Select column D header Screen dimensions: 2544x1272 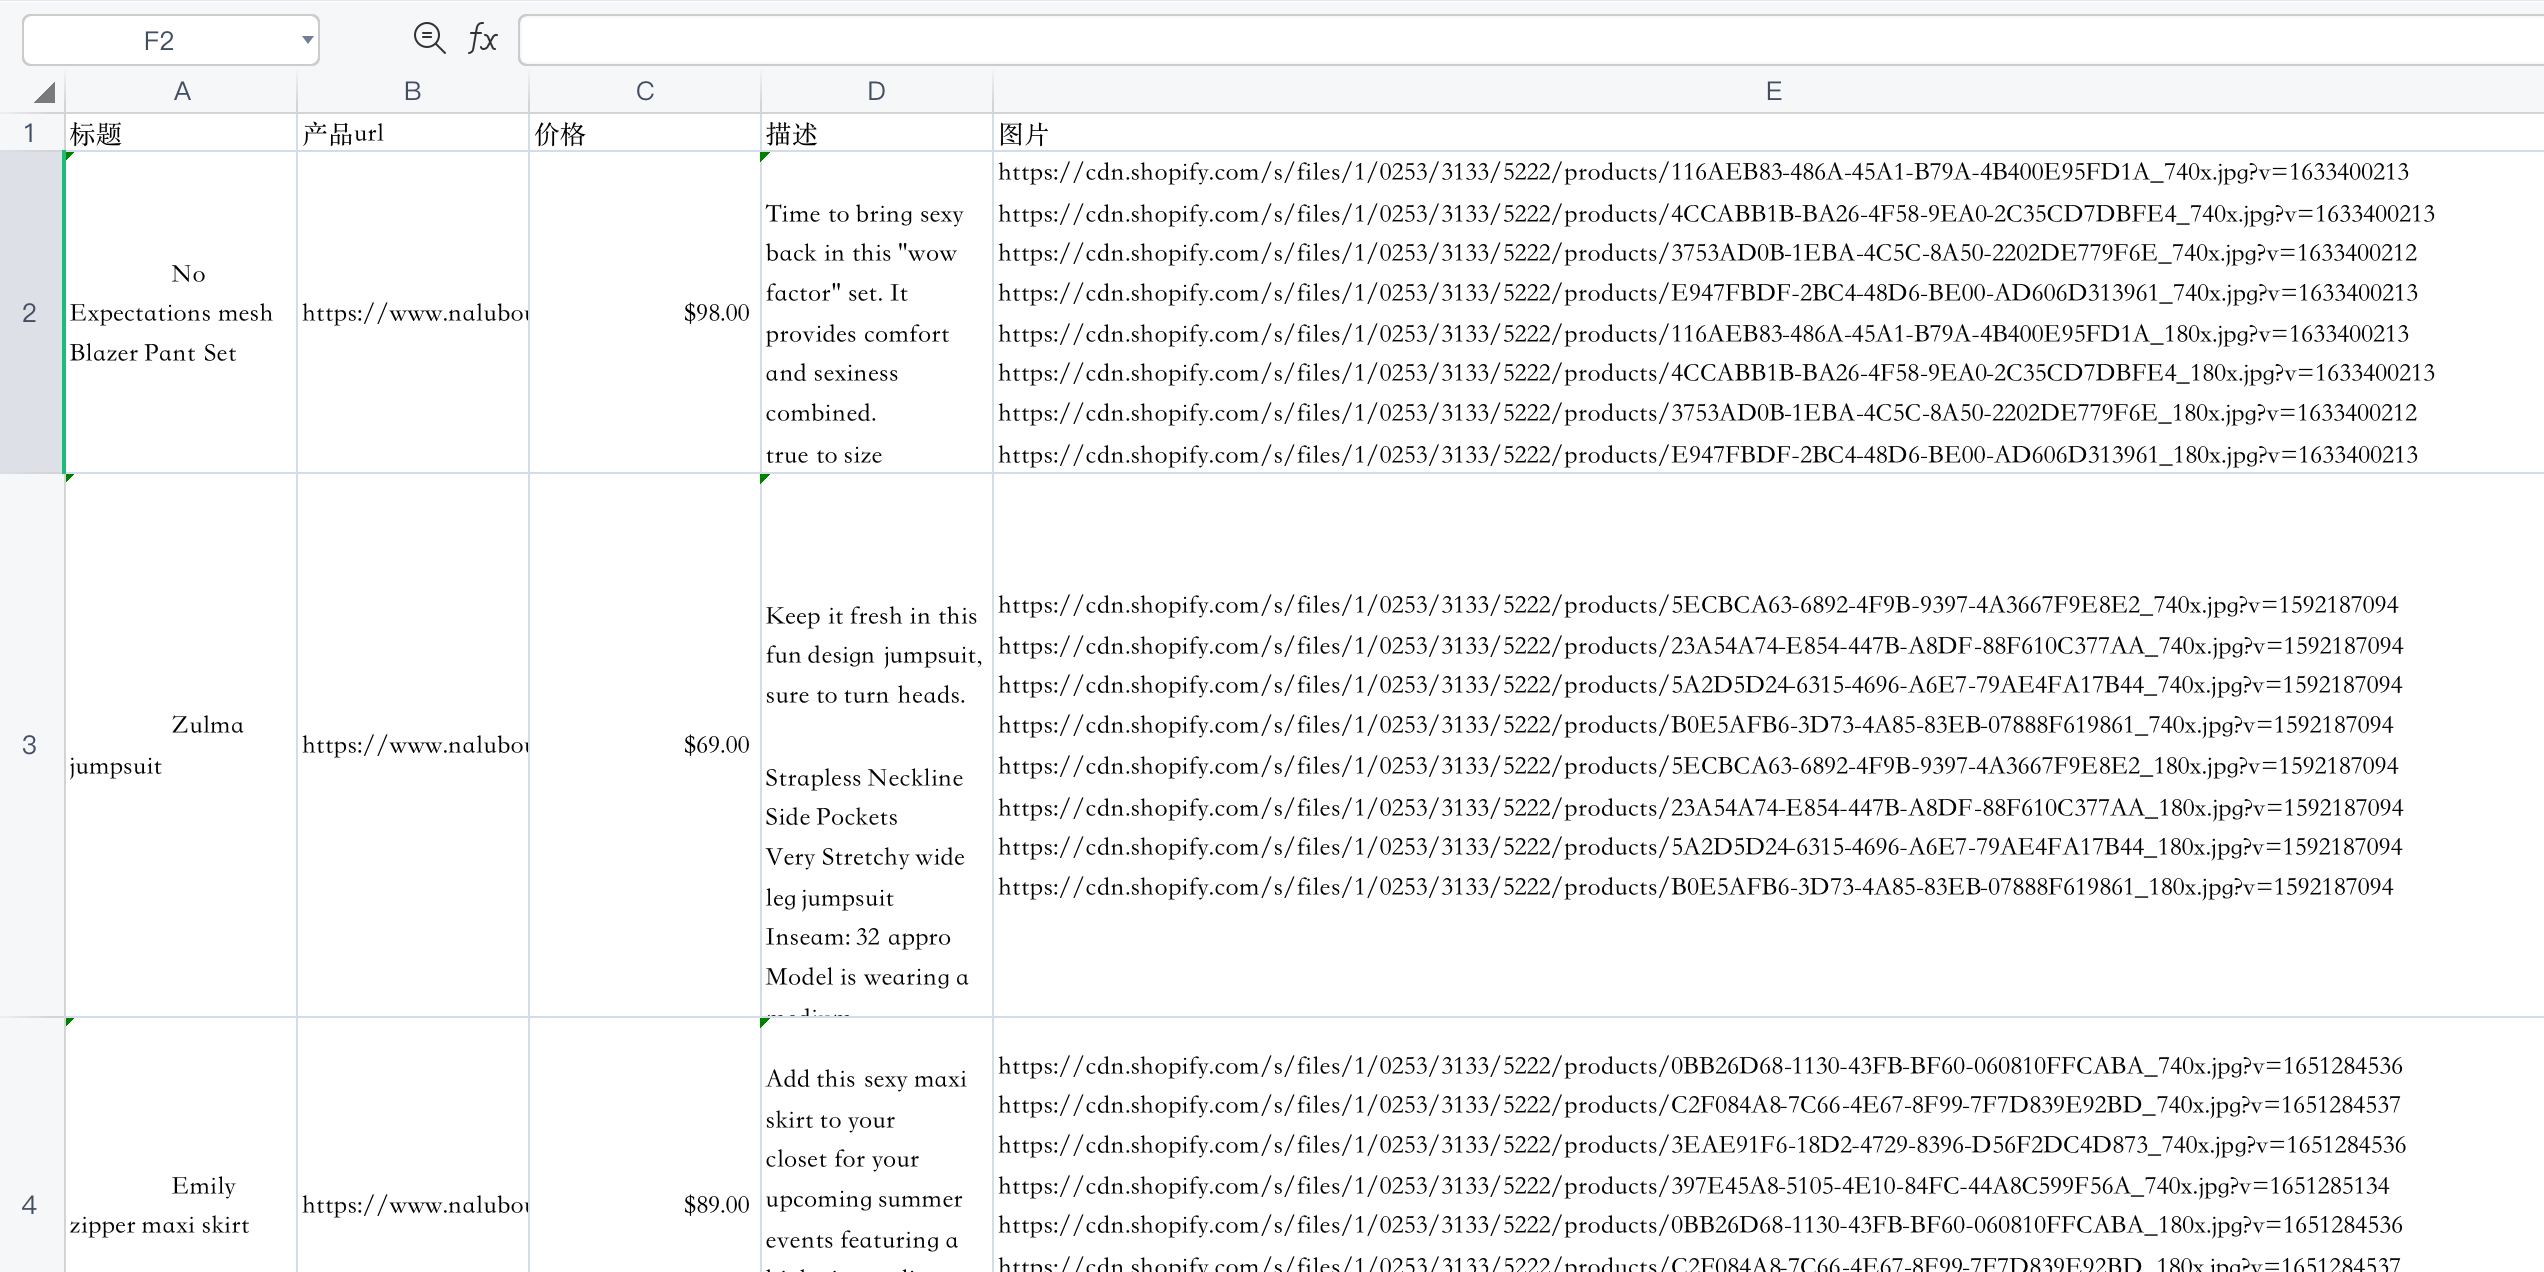tap(877, 91)
